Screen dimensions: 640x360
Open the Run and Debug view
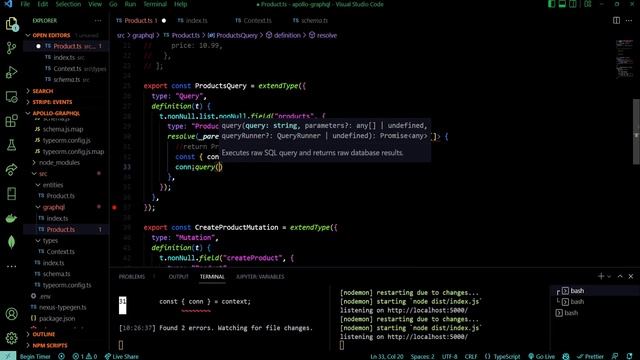pos(11,72)
